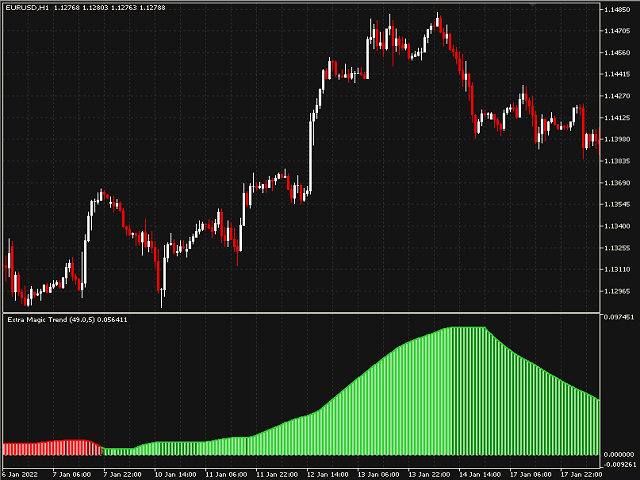This screenshot has height=480, width=640.
Task: Select the 1.13835 price label
Action: [618, 161]
